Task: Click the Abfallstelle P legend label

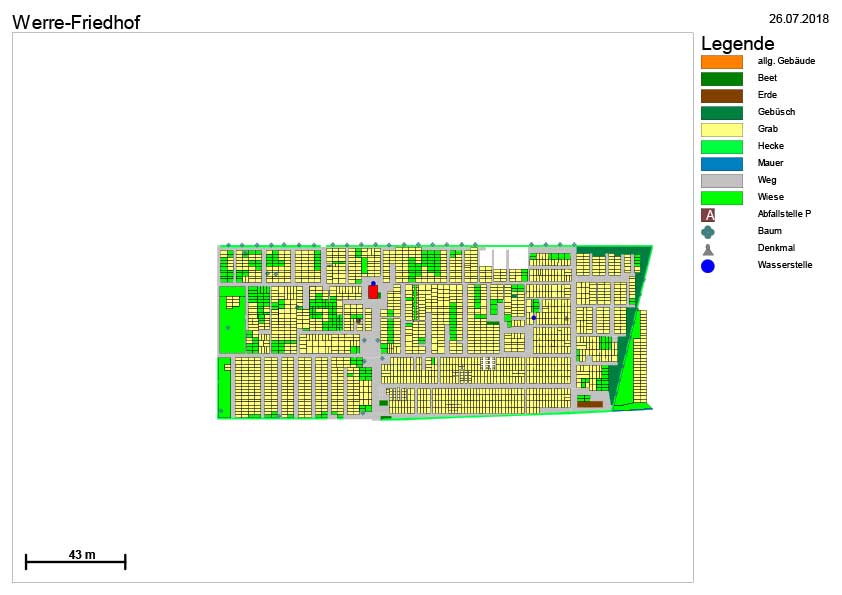Action: point(784,214)
